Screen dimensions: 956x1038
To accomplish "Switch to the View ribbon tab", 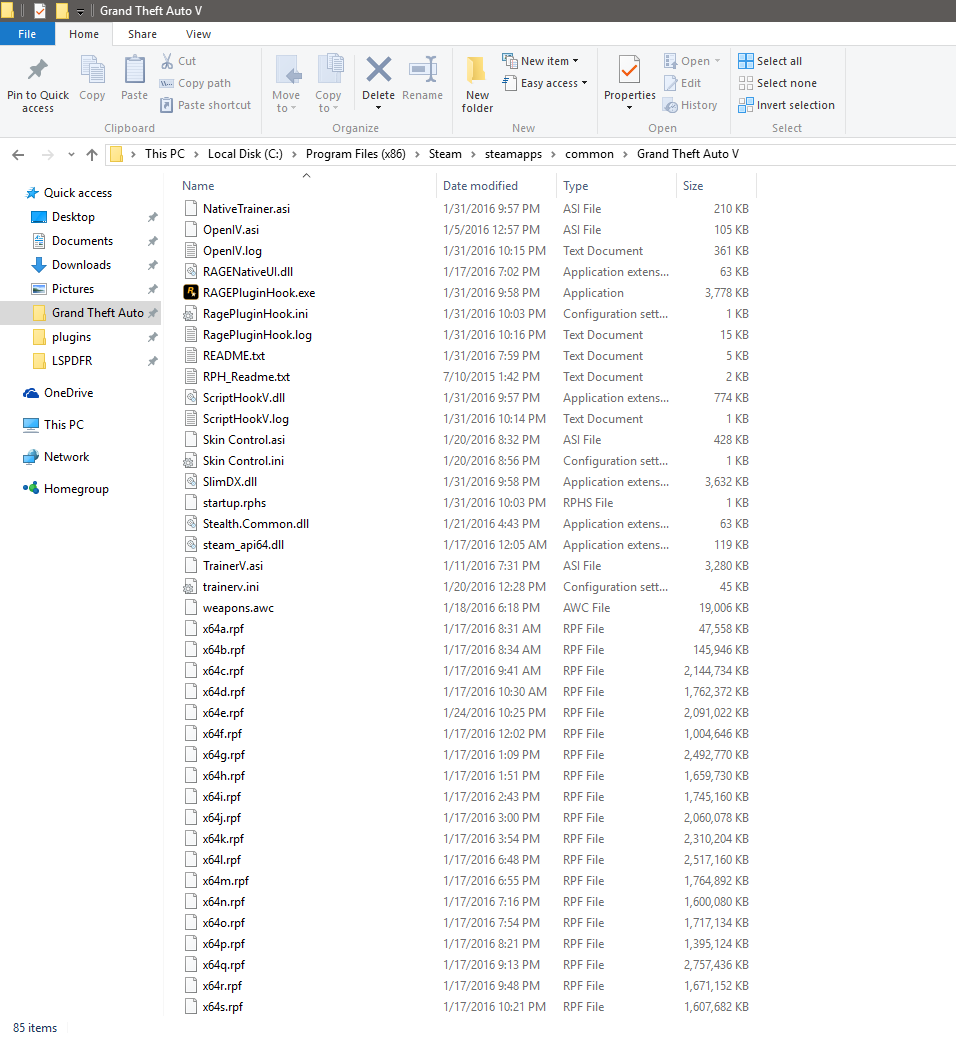I will coord(198,34).
